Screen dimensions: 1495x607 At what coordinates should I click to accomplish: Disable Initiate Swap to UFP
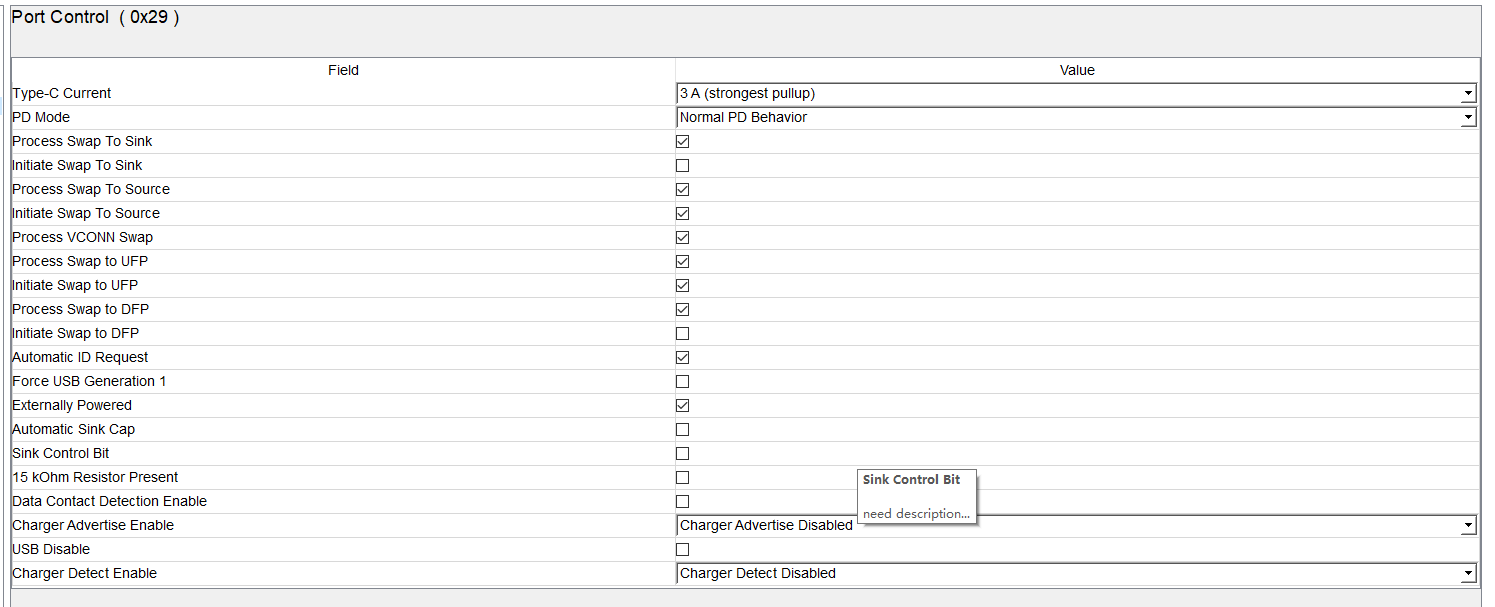pyautogui.click(x=682, y=285)
